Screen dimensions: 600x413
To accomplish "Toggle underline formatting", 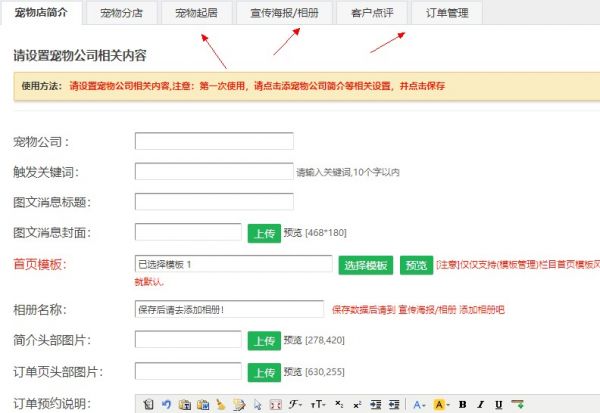I will pyautogui.click(x=499, y=404).
